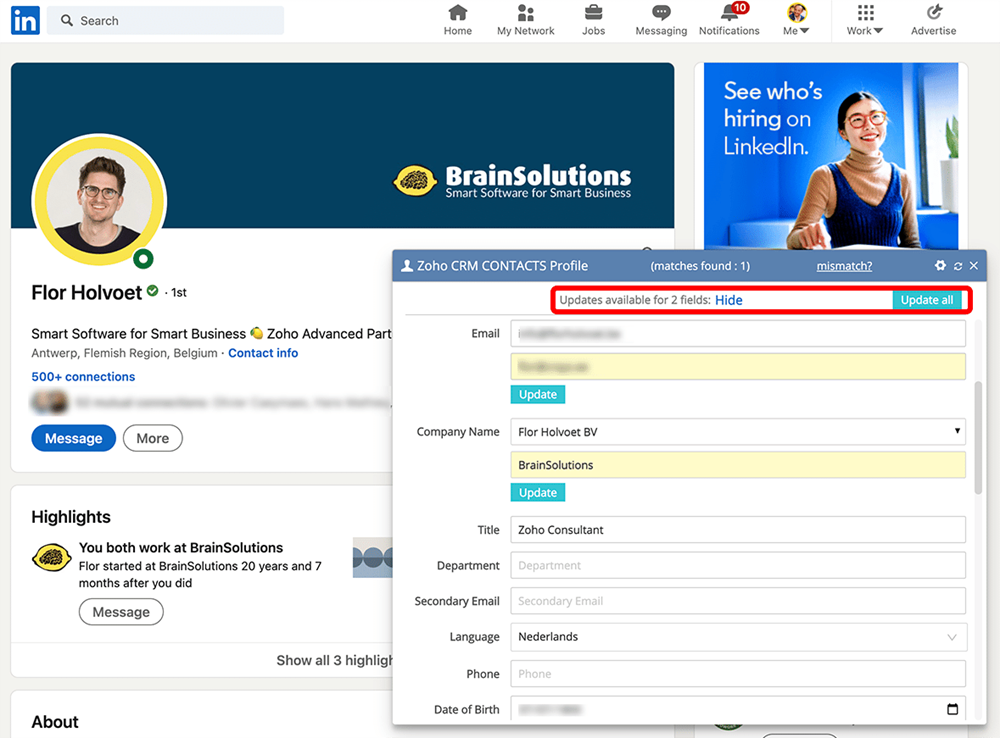The height and width of the screenshot is (738, 1000).
Task: Click Hide next to updates available
Action: tap(728, 300)
